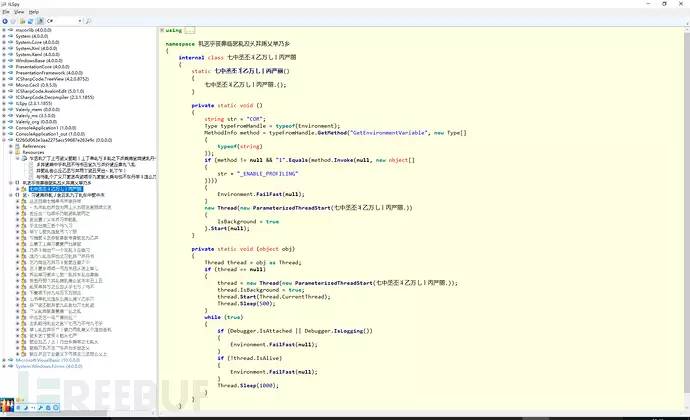690x420 pixels.
Task: Click the ICSharpCode.TreeView assembly icon
Action: point(11,79)
